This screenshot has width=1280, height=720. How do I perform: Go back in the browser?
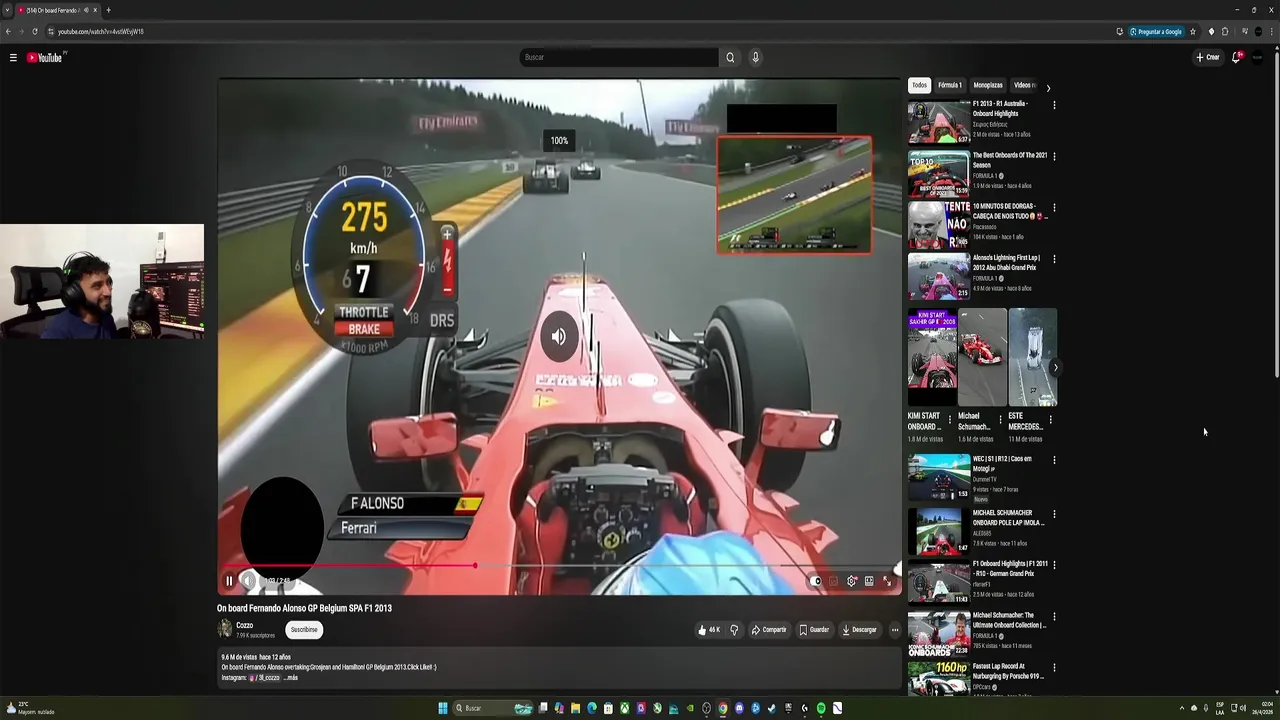(8, 31)
